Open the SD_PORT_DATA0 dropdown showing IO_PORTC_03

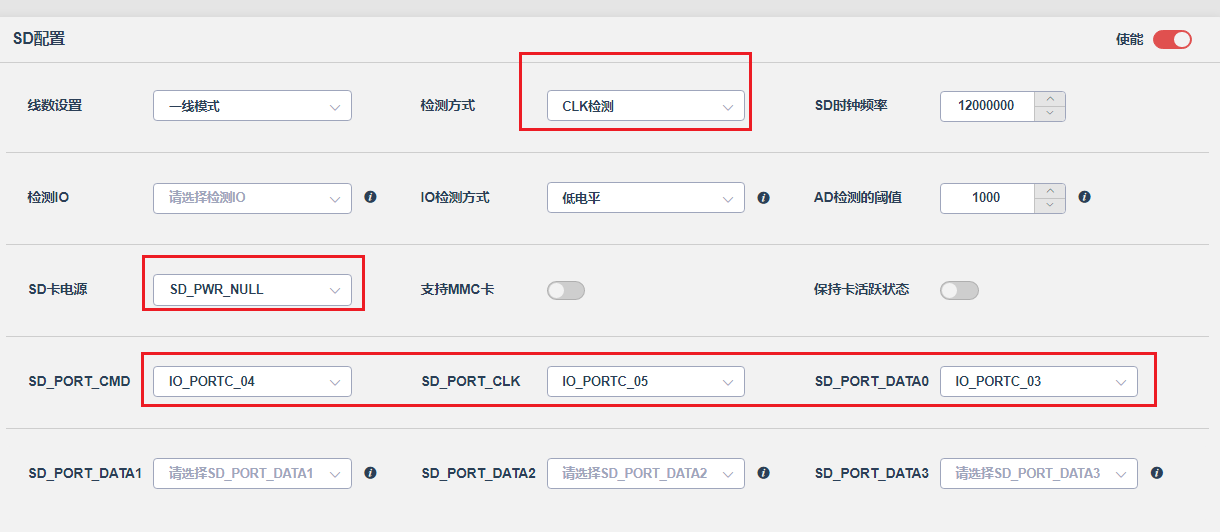tap(1039, 381)
